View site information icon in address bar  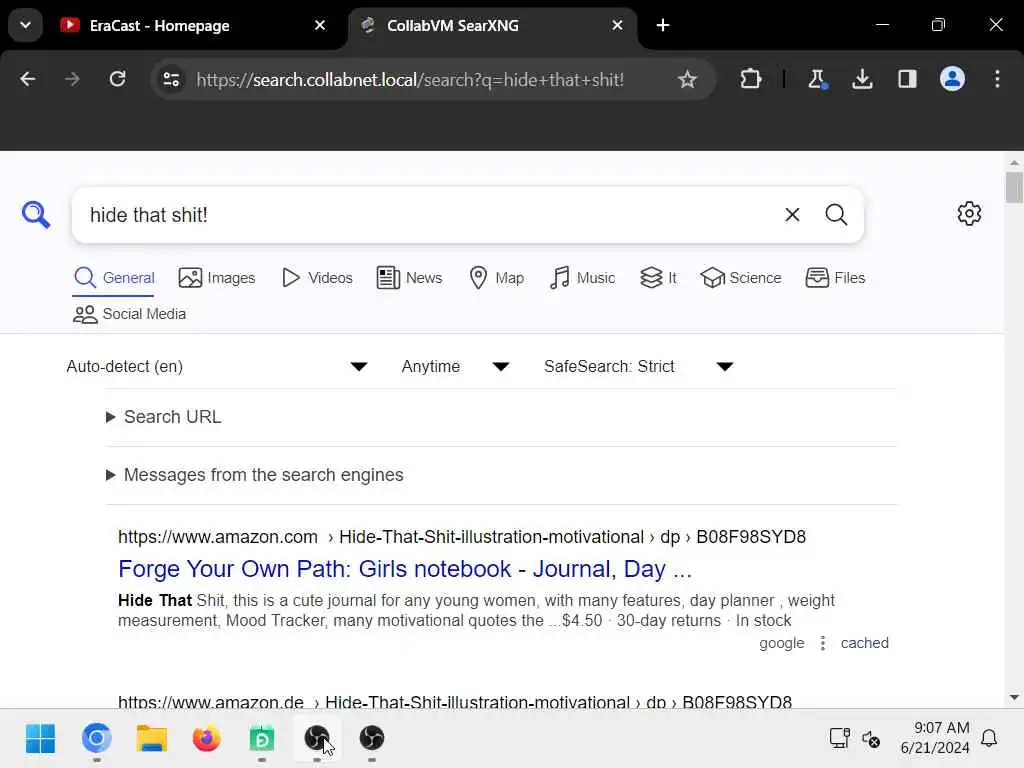171,79
